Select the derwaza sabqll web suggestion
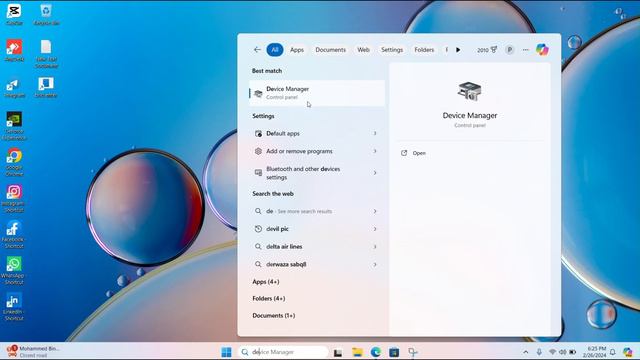 [x=317, y=264]
